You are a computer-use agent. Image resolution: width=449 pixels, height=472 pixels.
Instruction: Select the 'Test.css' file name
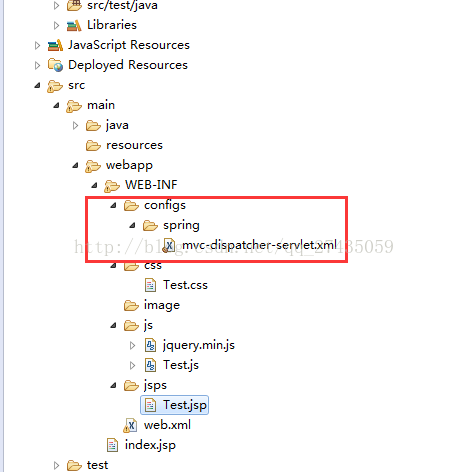[x=185, y=285]
